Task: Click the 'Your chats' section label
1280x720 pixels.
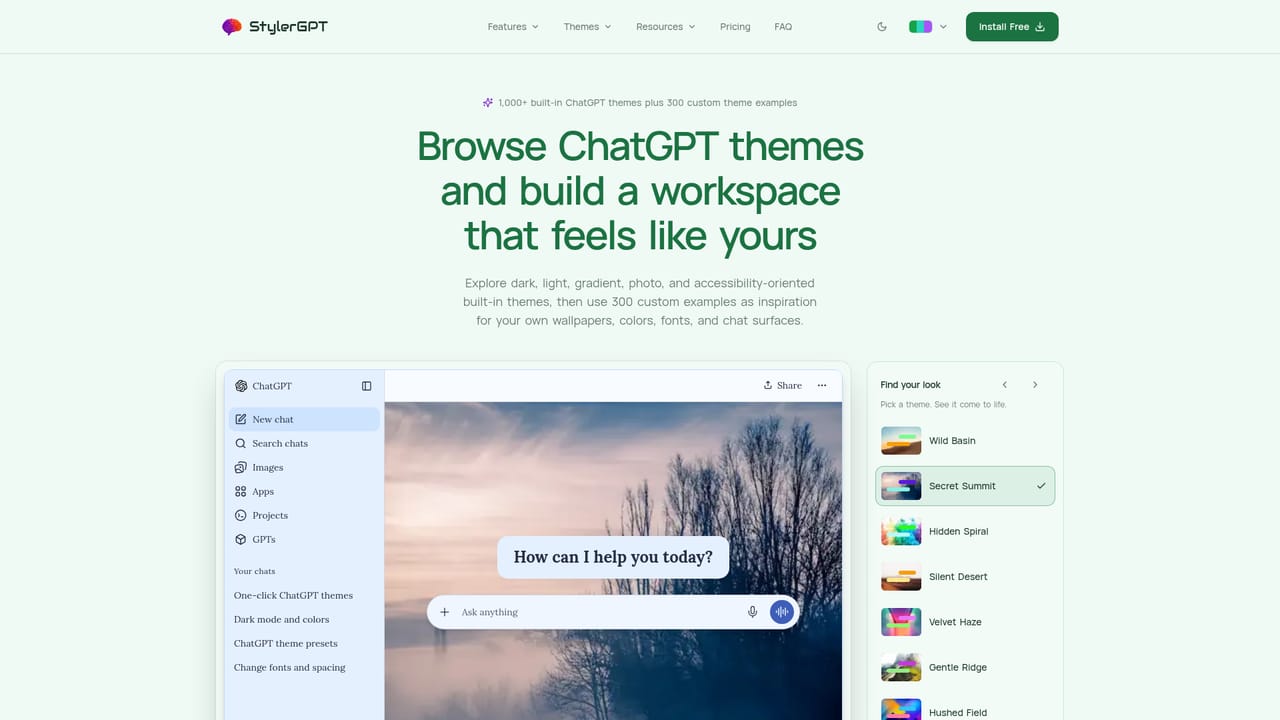Action: point(254,571)
